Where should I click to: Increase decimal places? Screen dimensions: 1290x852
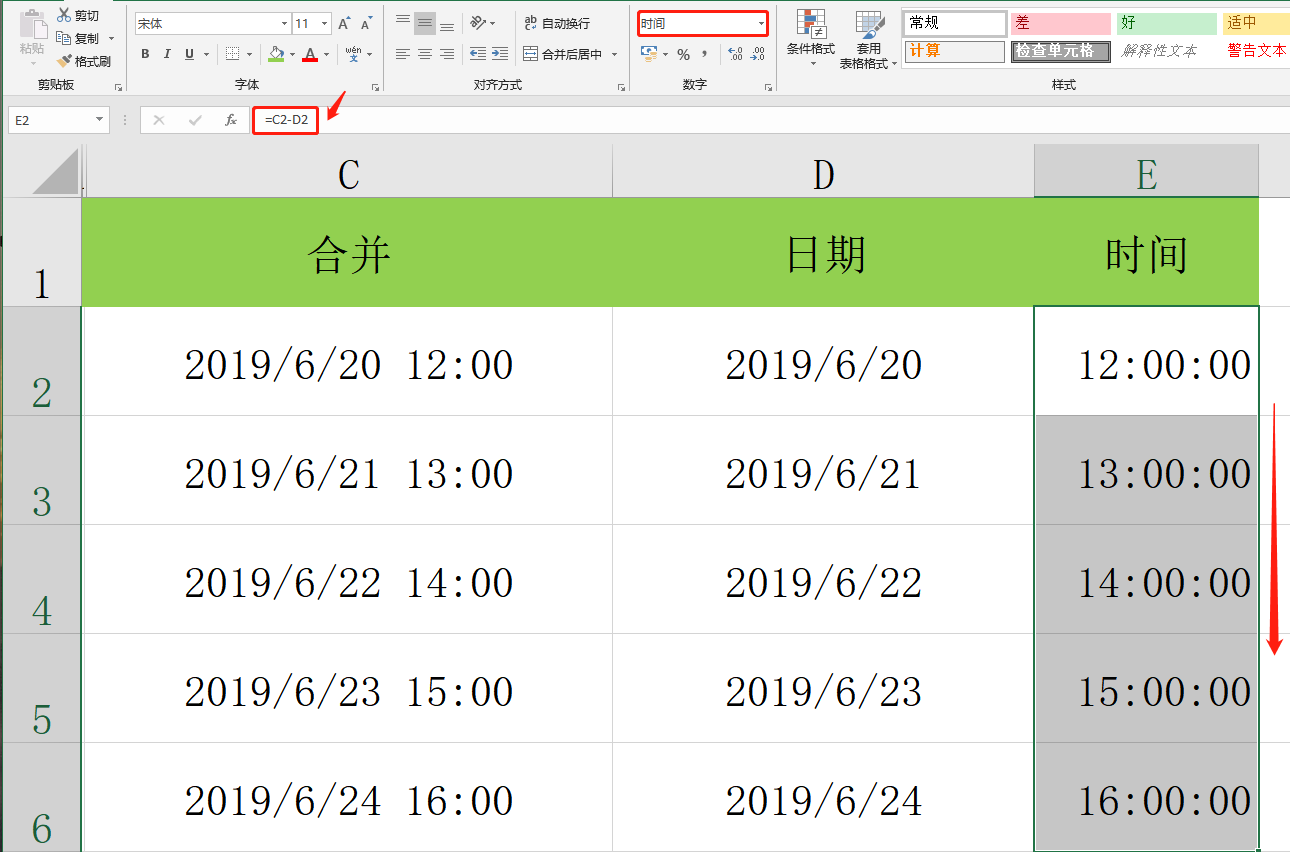tap(735, 54)
